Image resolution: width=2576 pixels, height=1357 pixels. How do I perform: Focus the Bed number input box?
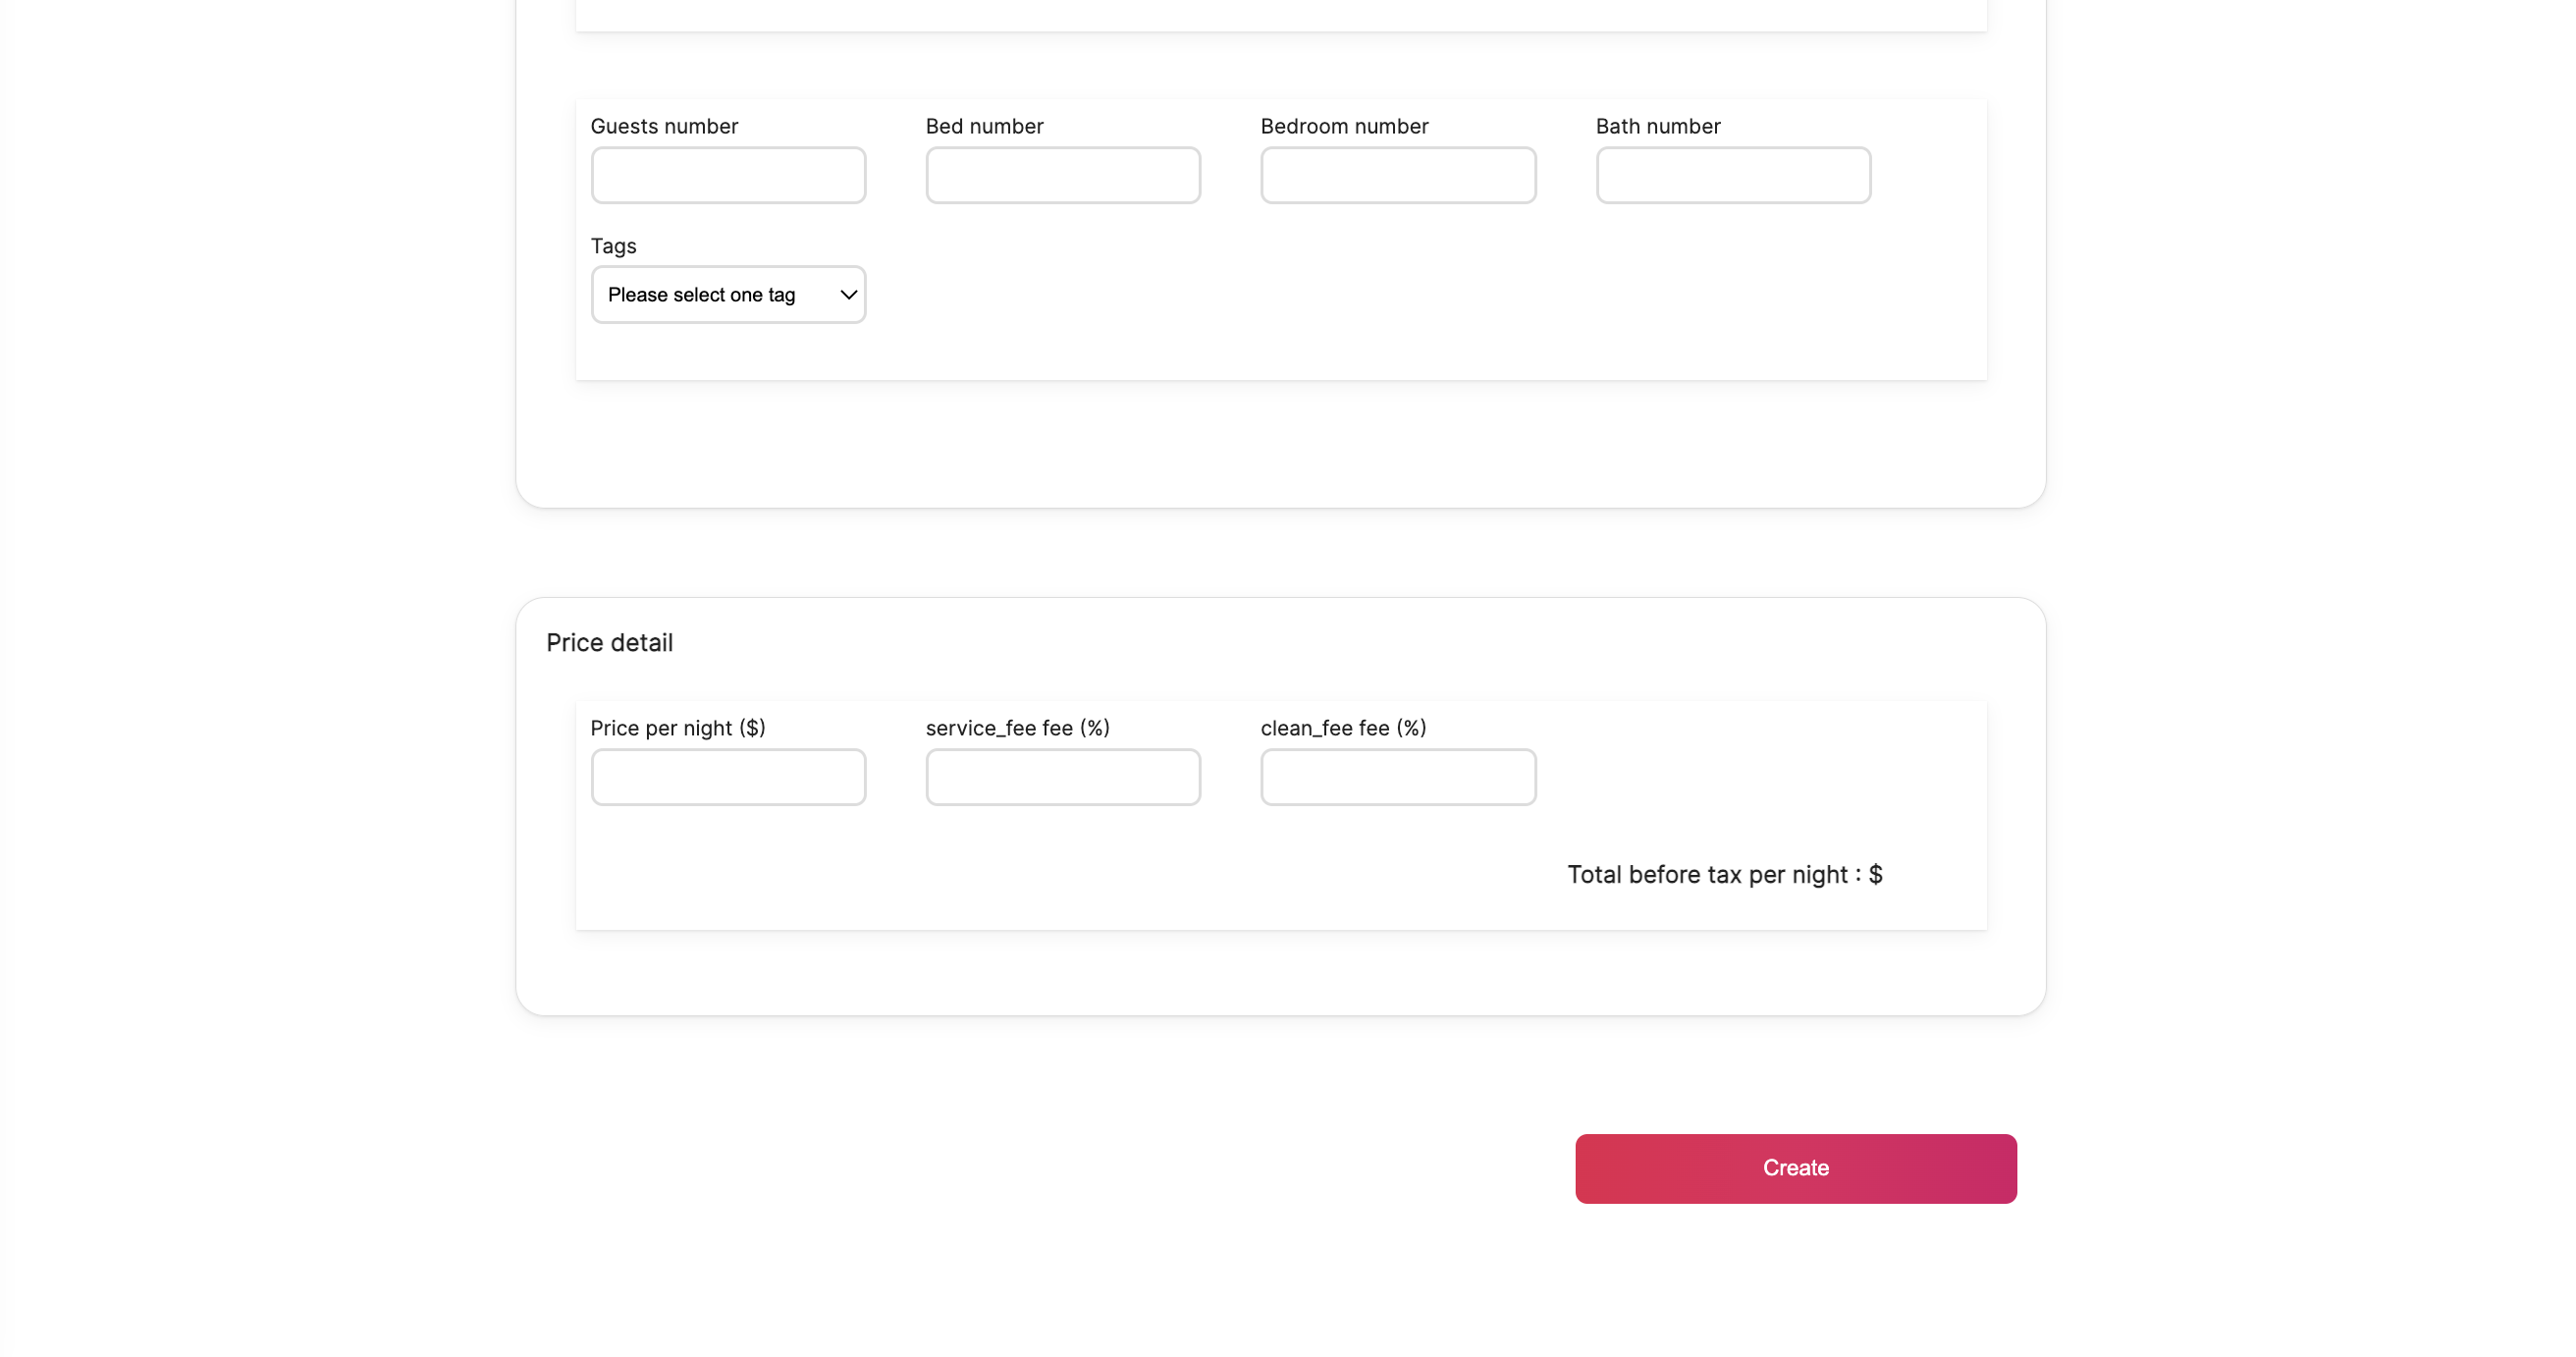coord(1063,175)
